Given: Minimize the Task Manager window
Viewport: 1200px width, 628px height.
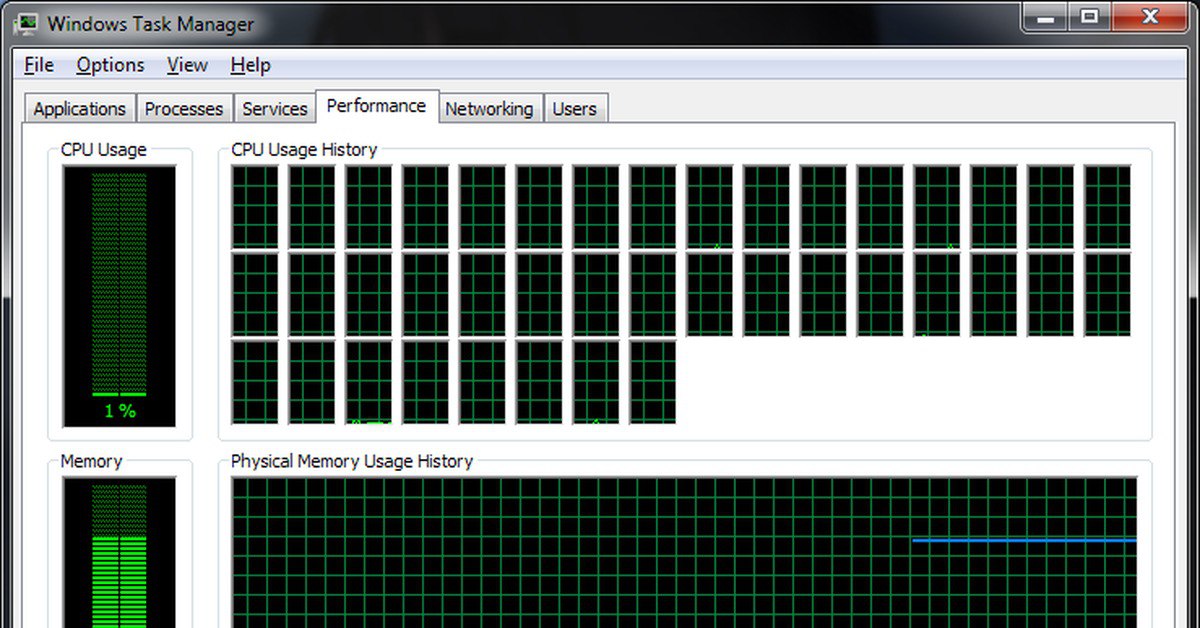Looking at the screenshot, I should pos(1043,16).
